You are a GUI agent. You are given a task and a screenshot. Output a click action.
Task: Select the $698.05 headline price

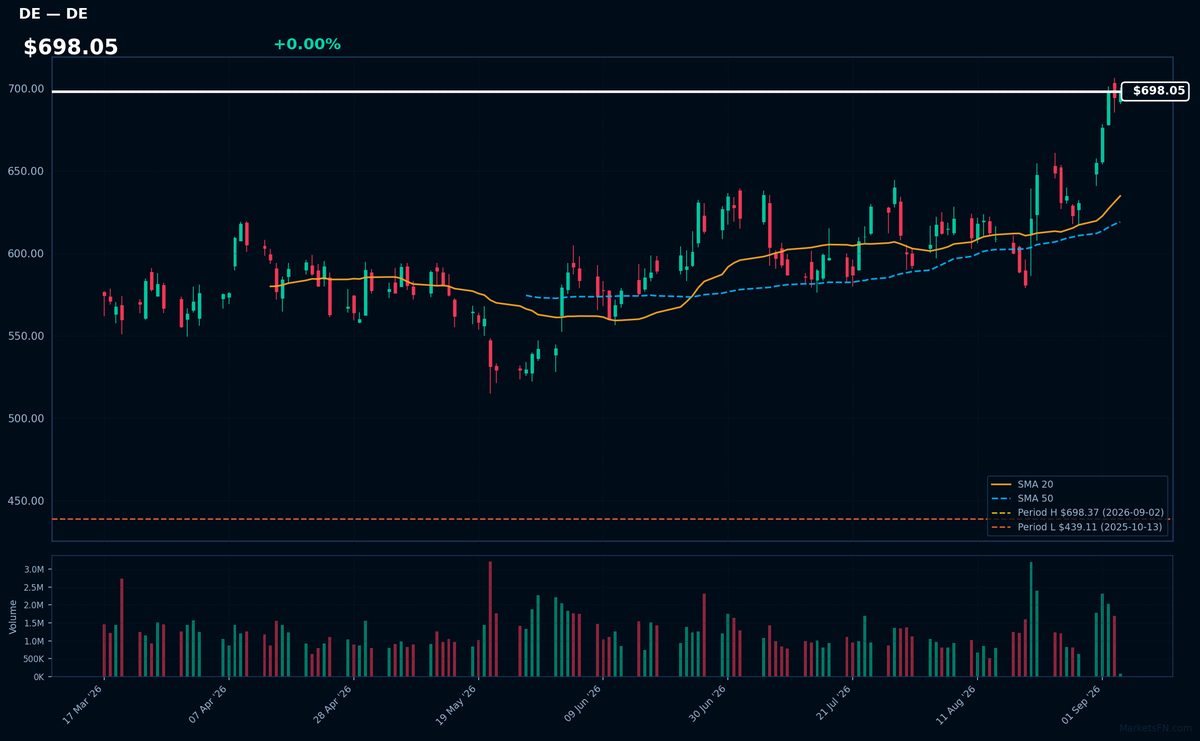(x=70, y=47)
